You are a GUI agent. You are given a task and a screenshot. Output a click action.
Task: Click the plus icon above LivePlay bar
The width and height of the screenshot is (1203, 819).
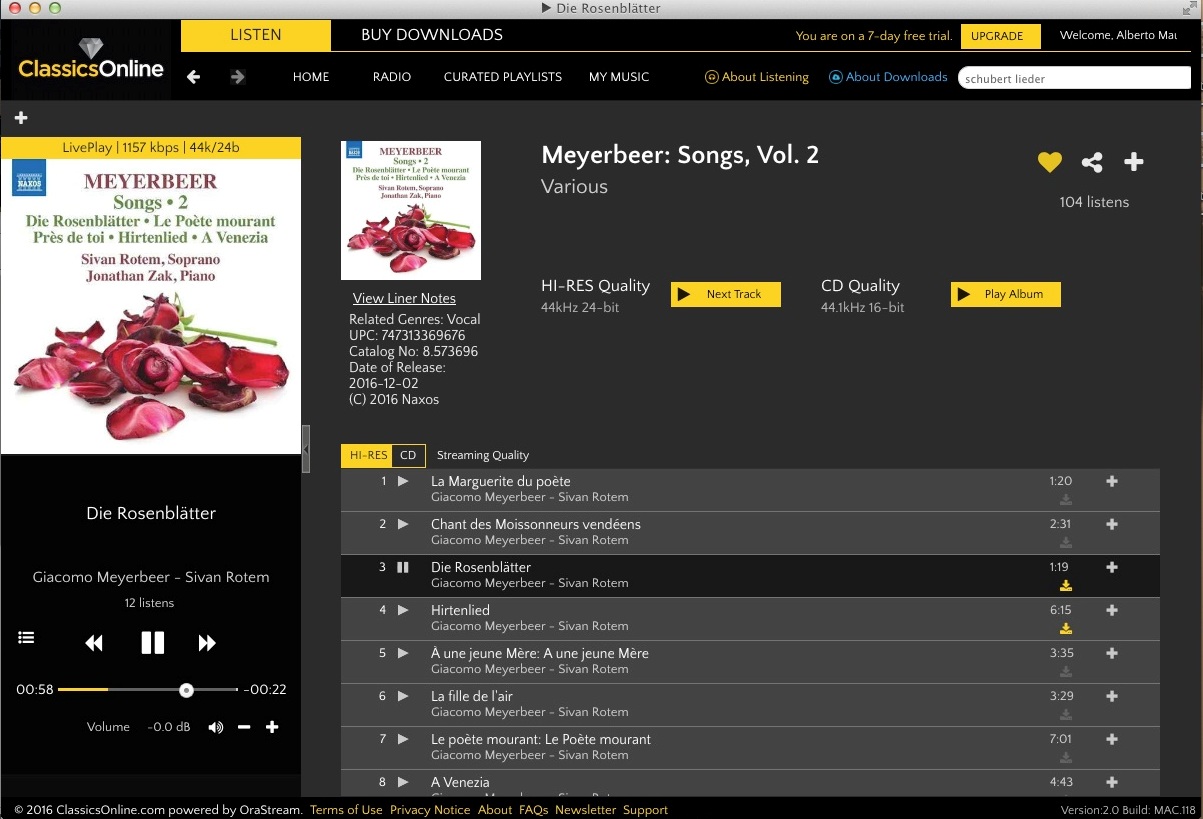(21, 118)
